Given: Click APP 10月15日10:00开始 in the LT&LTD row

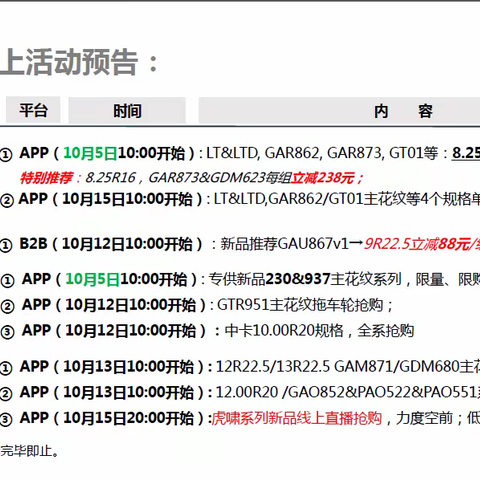Looking at the screenshot, I should tap(111, 199).
